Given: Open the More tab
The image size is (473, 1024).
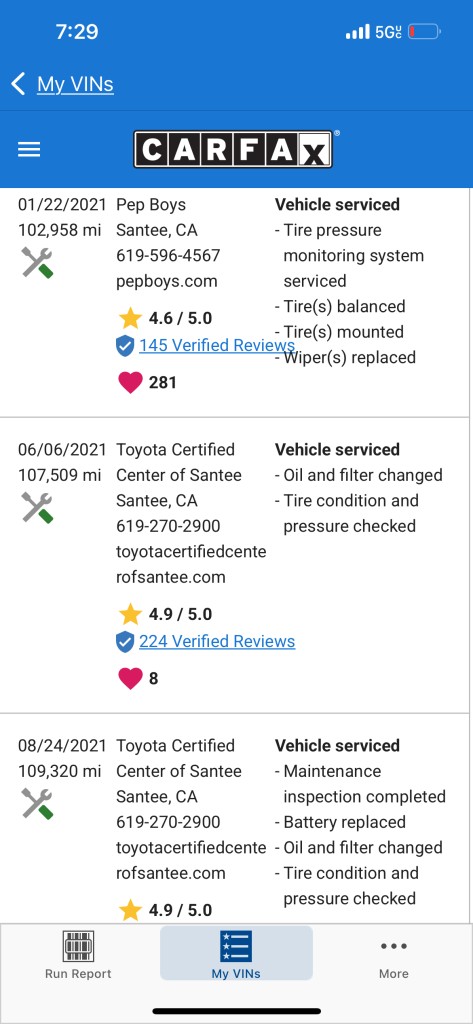Looking at the screenshot, I should pyautogui.click(x=393, y=954).
